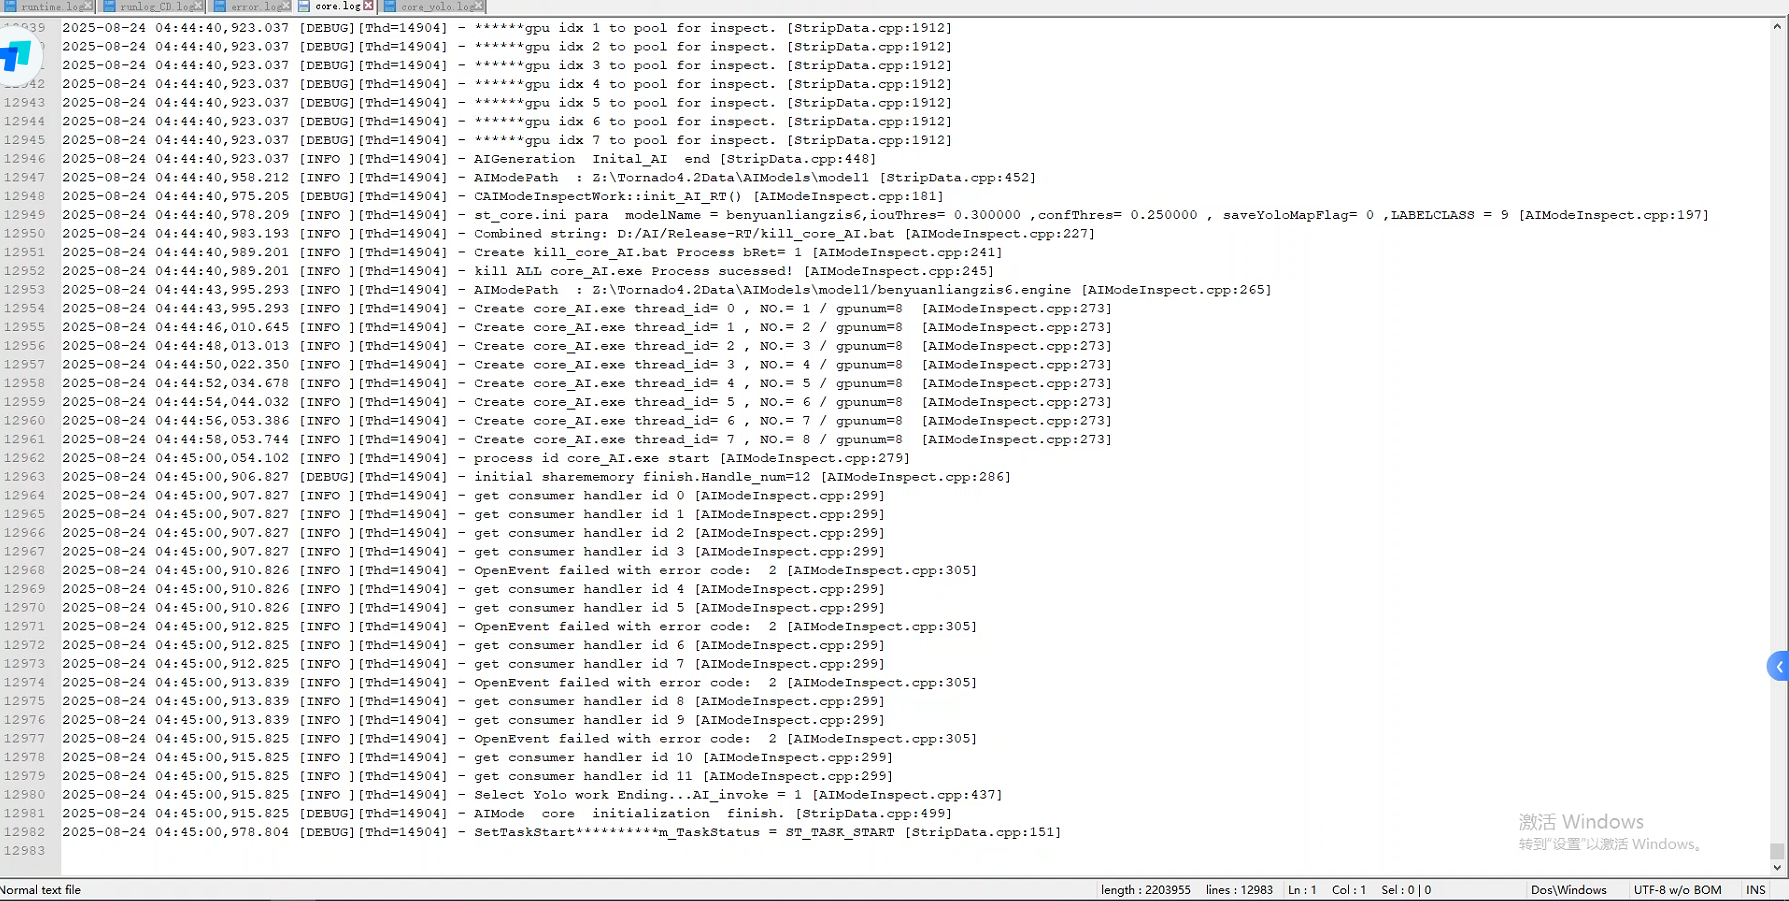Expand the blue side panel arrow on right edge
The width and height of the screenshot is (1789, 901).
click(x=1778, y=667)
